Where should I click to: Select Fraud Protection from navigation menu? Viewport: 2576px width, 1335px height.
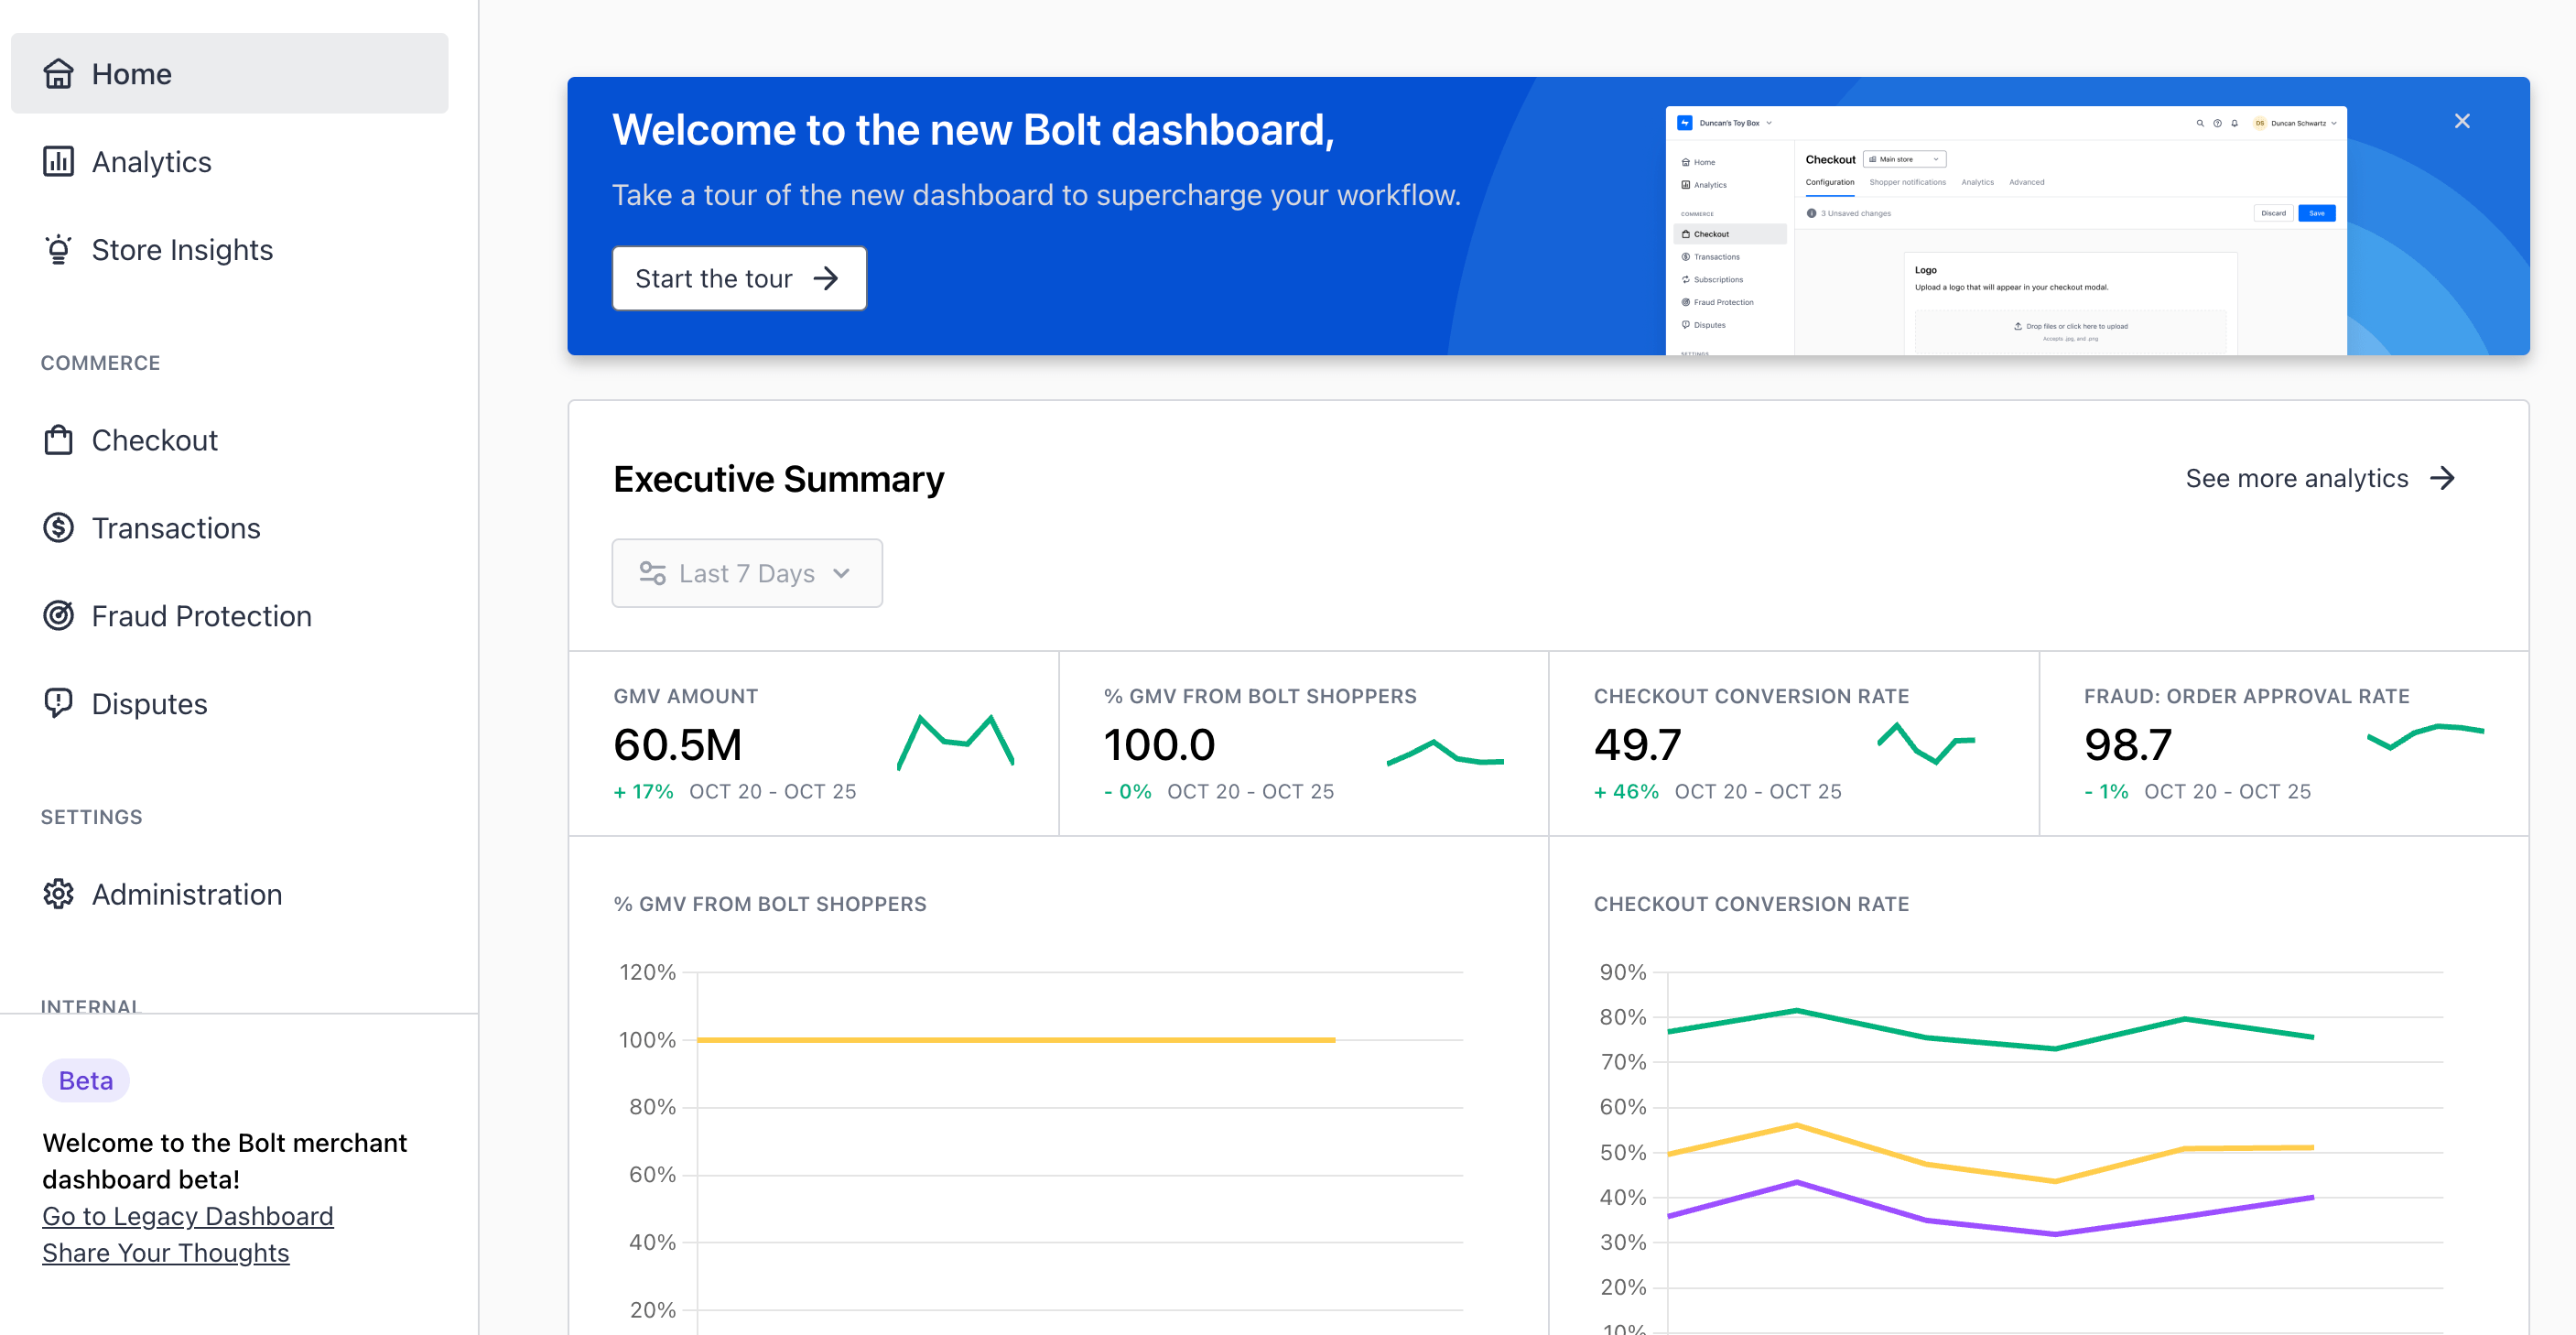[x=201, y=615]
